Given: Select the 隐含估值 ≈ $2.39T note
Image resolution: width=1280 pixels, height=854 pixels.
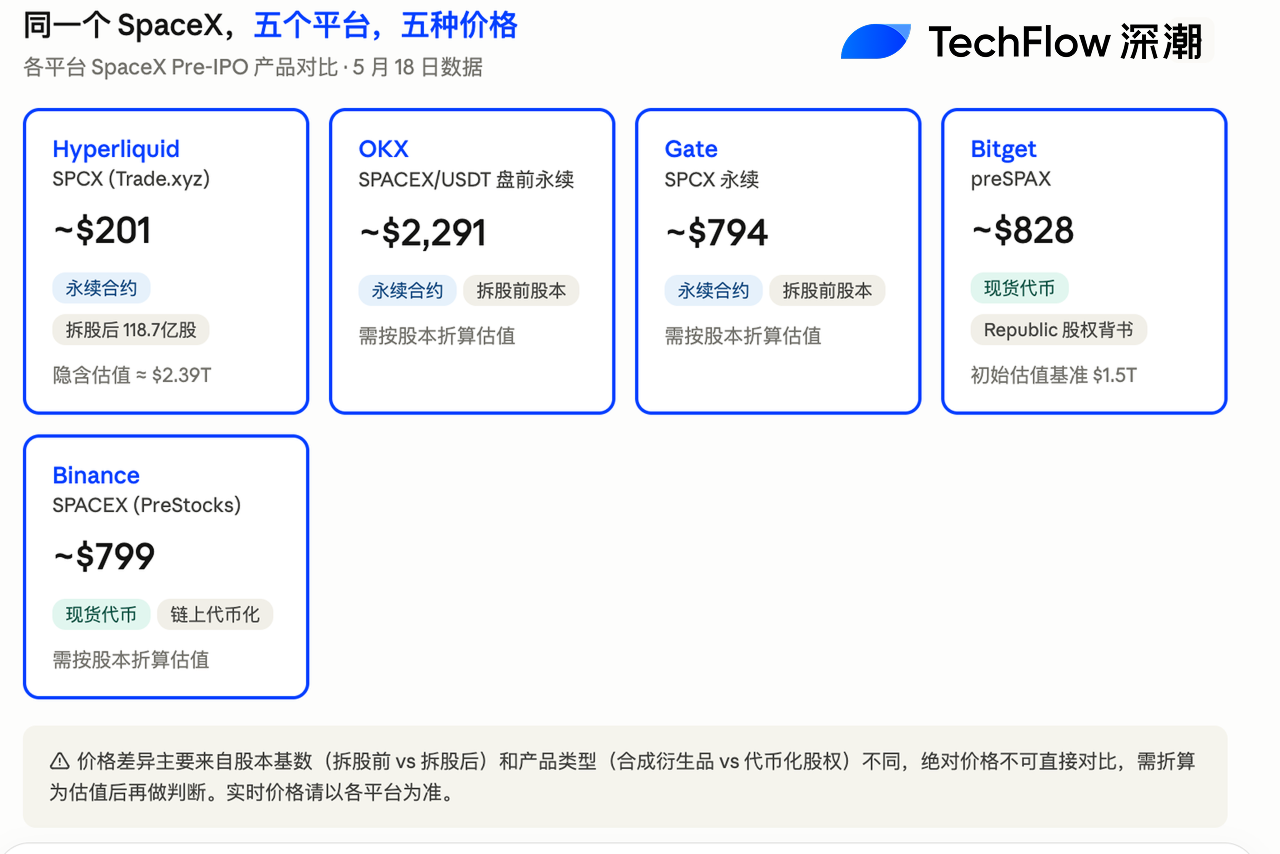Looking at the screenshot, I should 132,376.
